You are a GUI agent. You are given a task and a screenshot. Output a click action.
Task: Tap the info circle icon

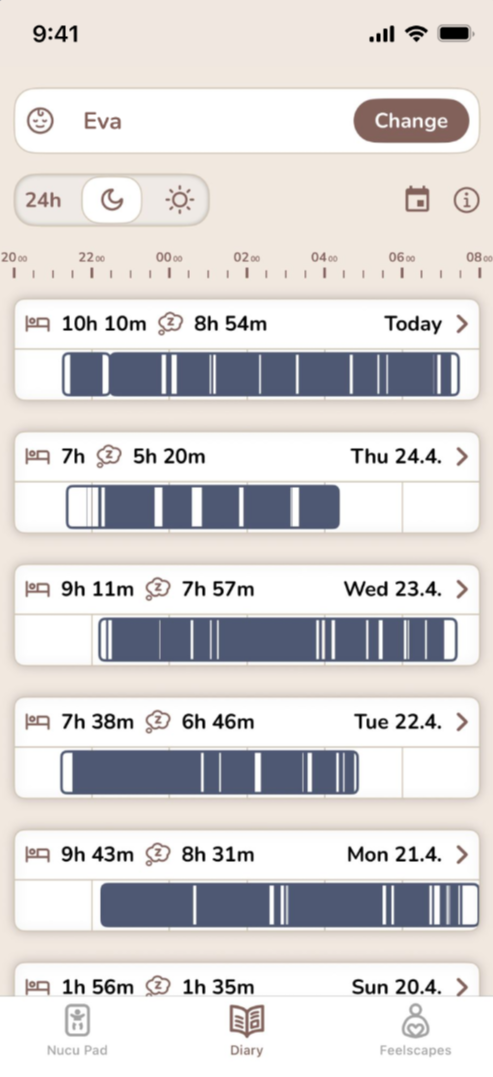point(466,200)
